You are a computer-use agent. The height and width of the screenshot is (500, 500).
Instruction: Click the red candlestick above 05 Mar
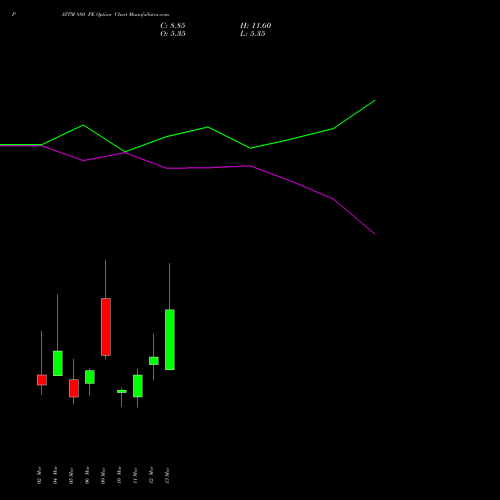click(74, 388)
